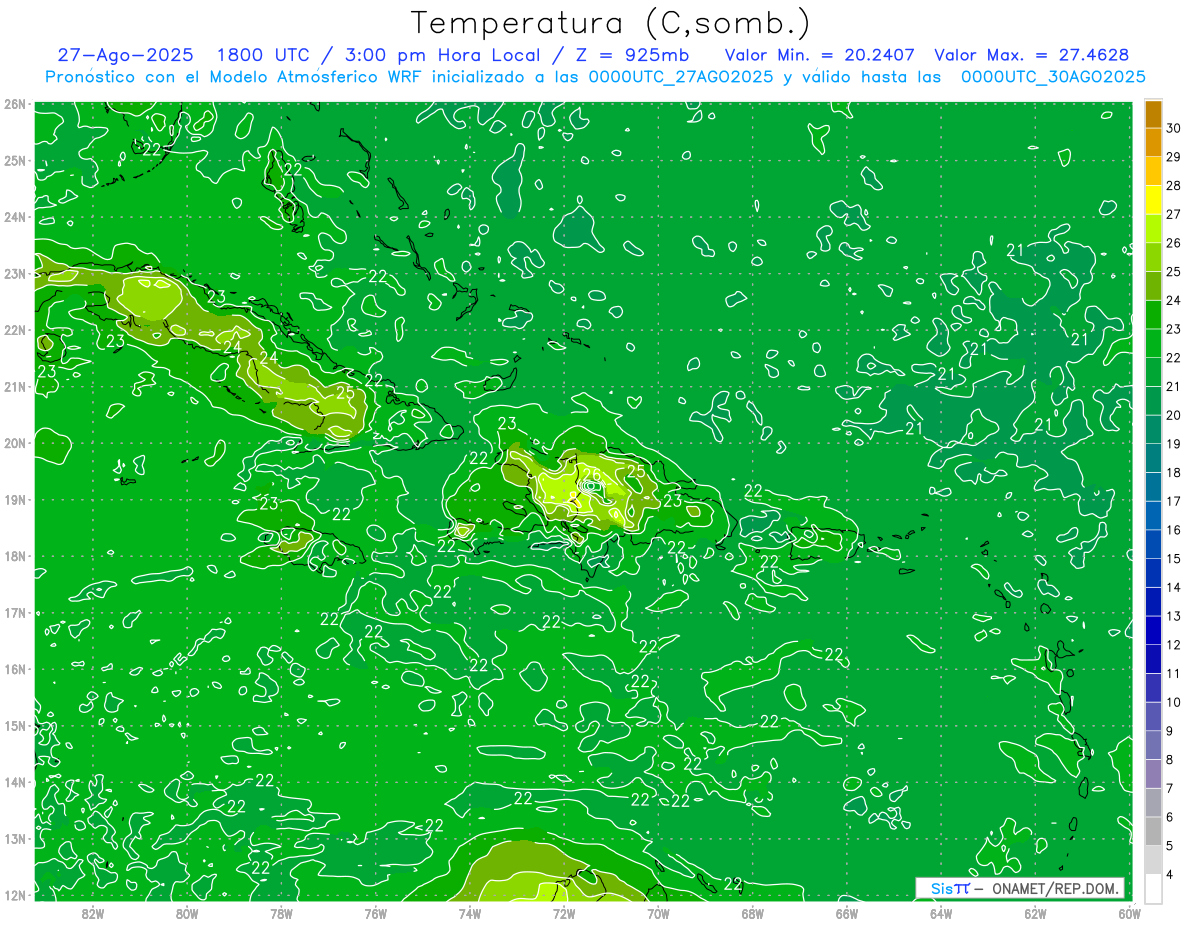Click the "21N" latitude axis label
Image resolution: width=1200 pixels, height=927 pixels.
point(14,386)
